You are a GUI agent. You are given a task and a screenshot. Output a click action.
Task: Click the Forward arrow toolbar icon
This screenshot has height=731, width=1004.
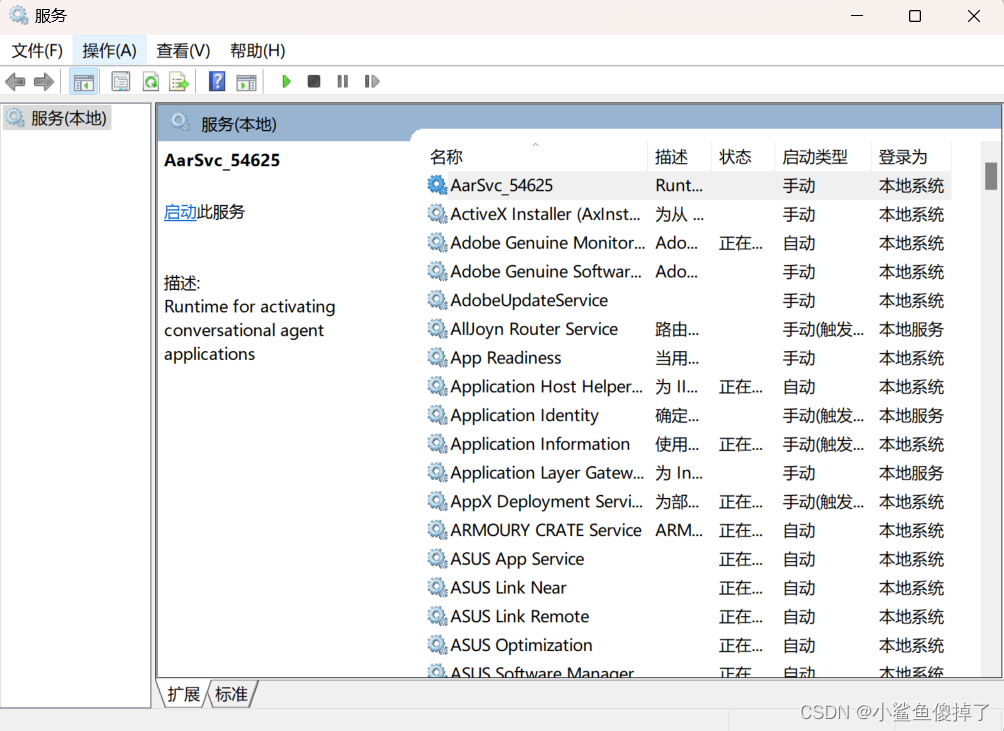(x=44, y=82)
